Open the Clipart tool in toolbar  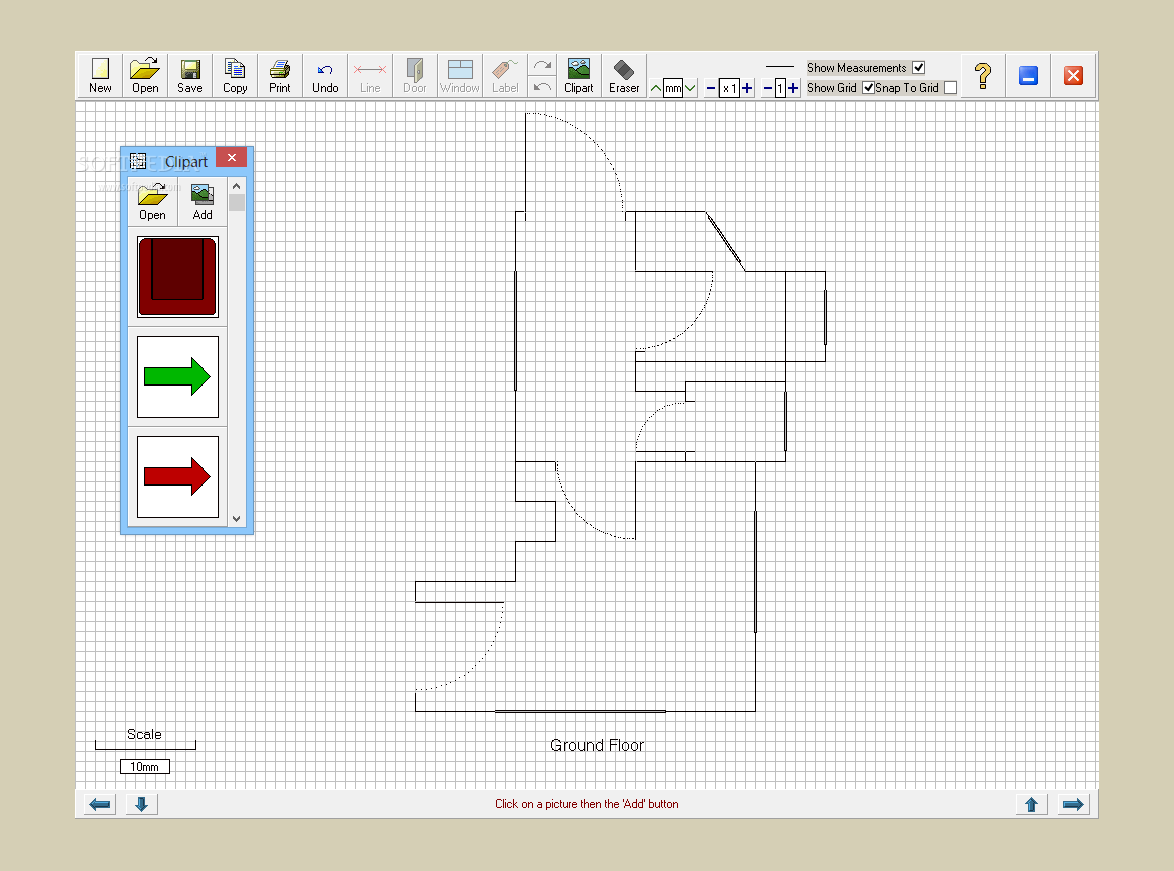click(579, 76)
